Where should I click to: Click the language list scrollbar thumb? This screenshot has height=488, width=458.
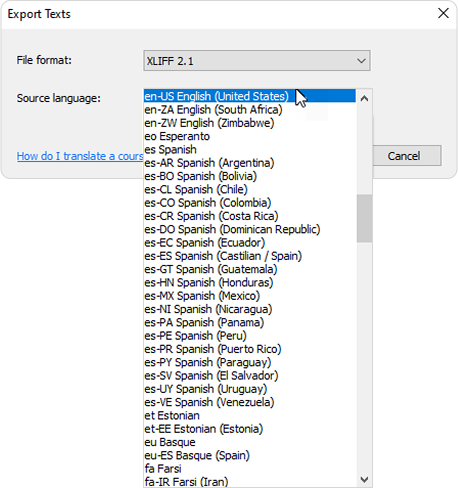click(364, 218)
